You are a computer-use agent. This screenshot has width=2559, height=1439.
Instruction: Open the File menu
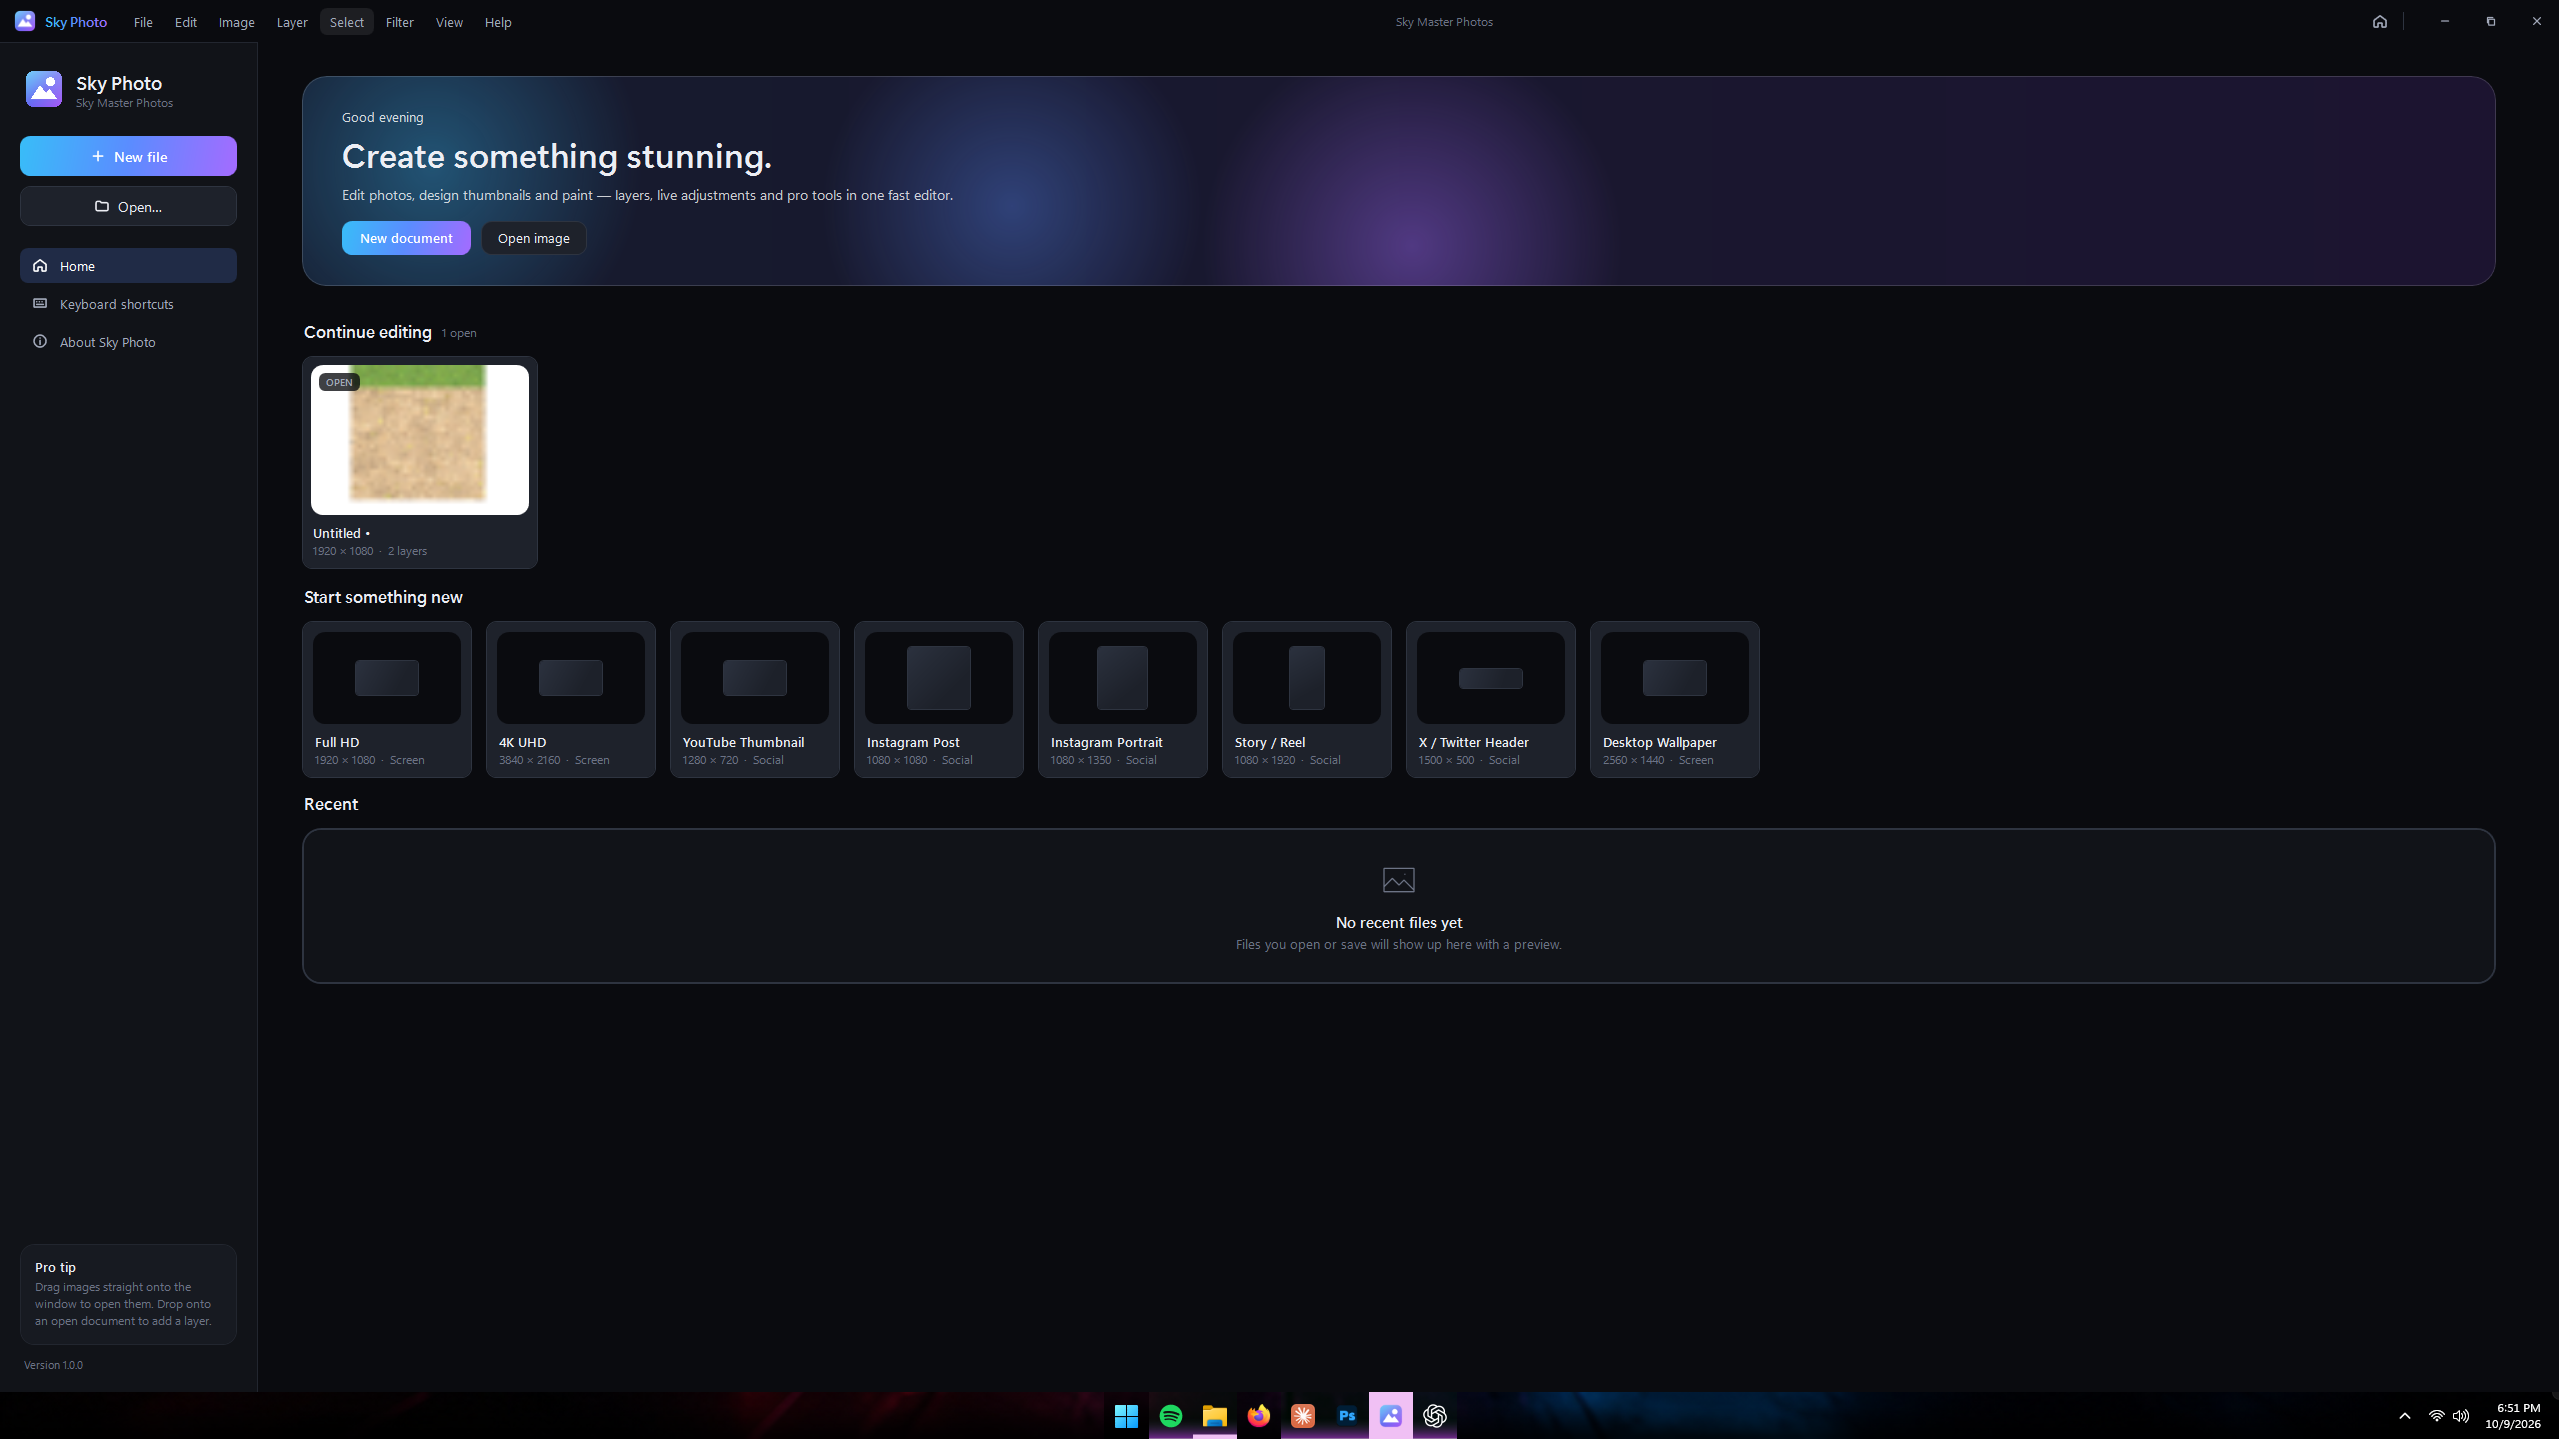pyautogui.click(x=143, y=22)
